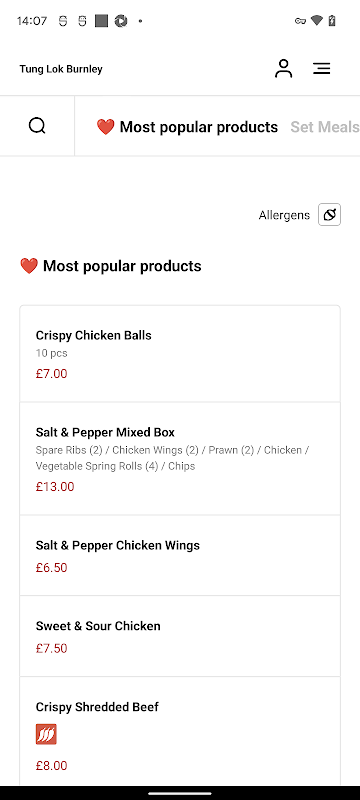The image size is (360, 800).
Task: Tap the VPN key icon in status bar
Action: (300, 21)
